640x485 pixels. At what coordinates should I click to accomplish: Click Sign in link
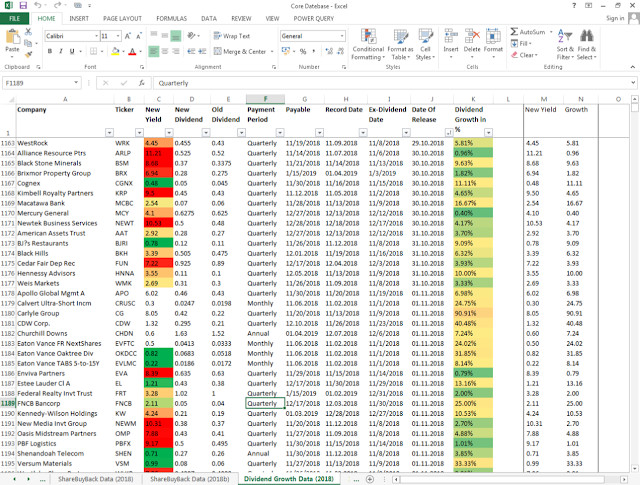pyautogui.click(x=615, y=18)
